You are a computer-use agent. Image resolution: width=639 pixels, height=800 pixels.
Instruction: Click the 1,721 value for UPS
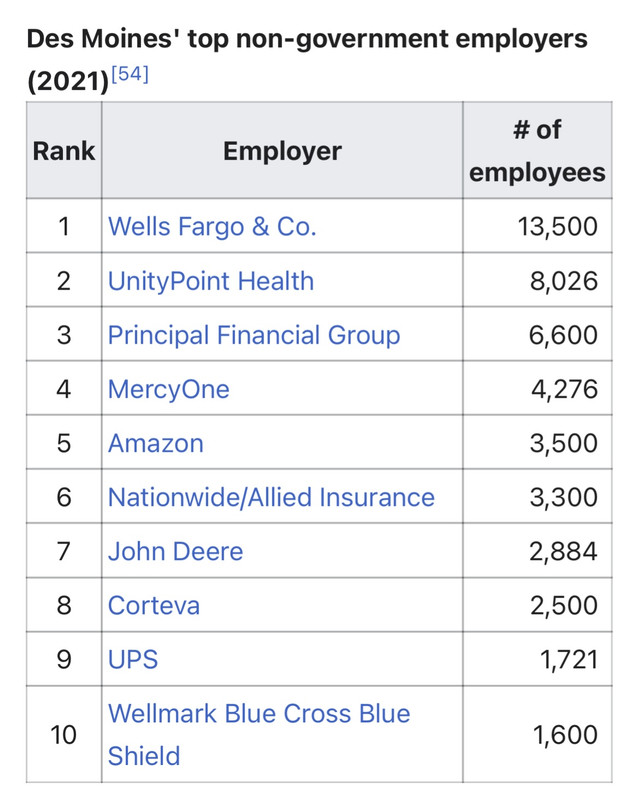point(569,660)
